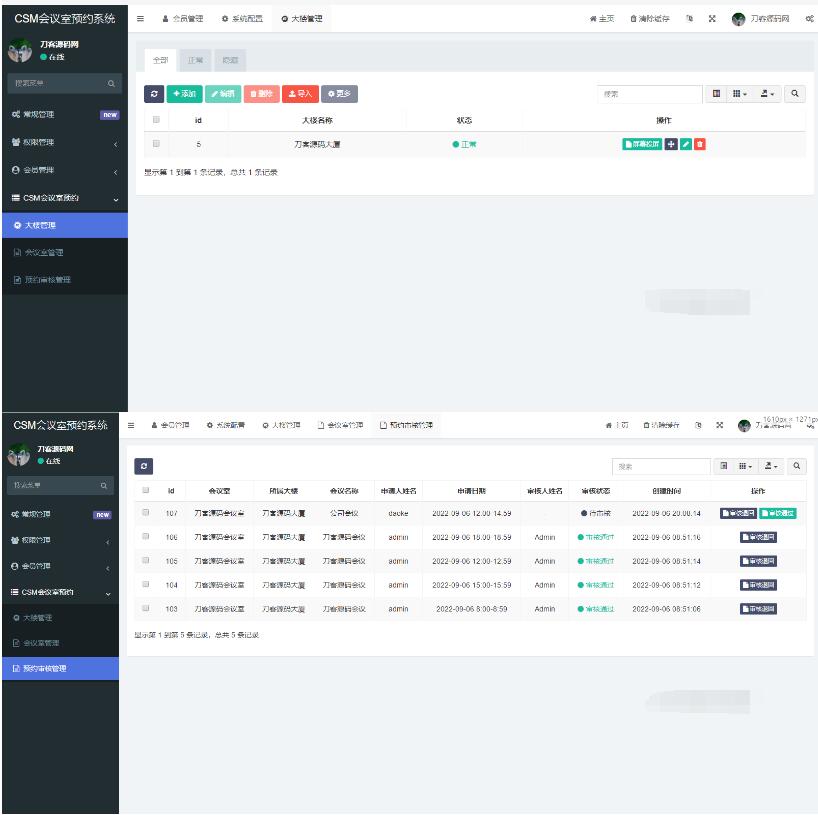818x815 pixels.
Task: Click the red 导入 import button
Action: coord(300,93)
